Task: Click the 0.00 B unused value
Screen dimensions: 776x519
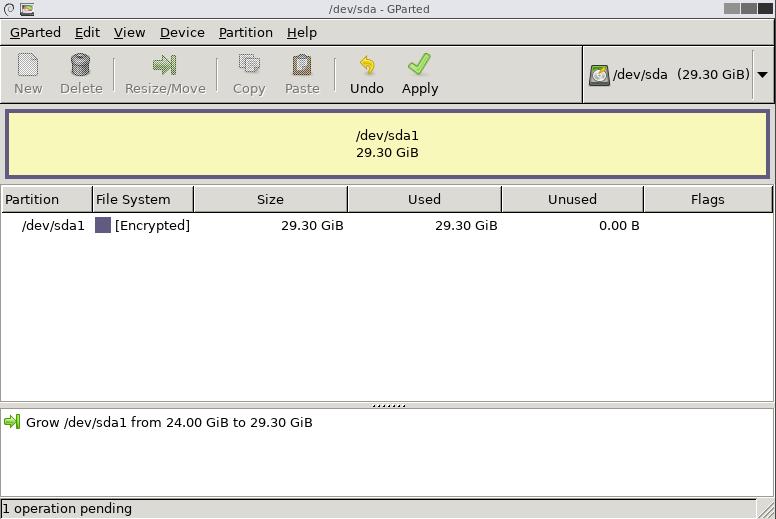Action: point(619,226)
